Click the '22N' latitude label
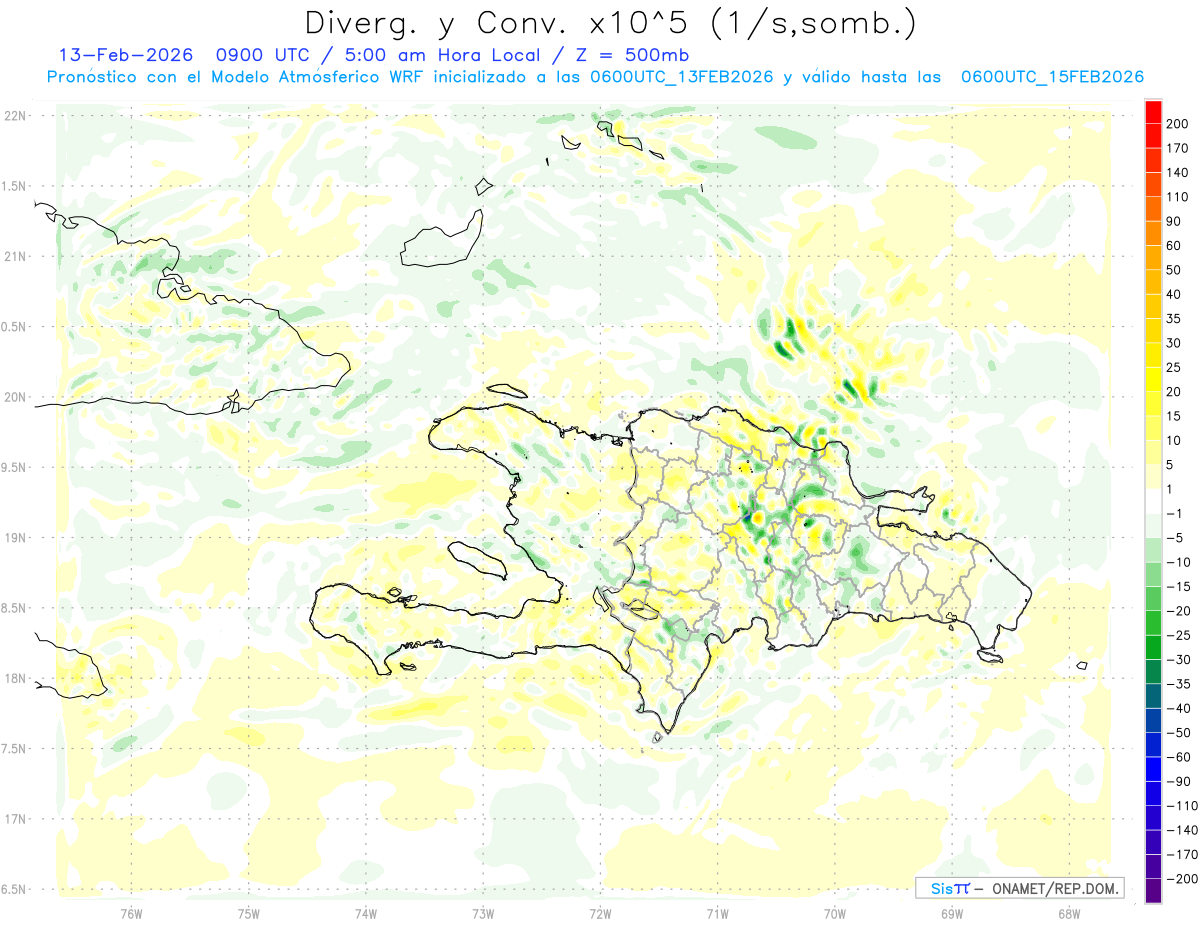This screenshot has width=1200, height=927. [x=15, y=116]
